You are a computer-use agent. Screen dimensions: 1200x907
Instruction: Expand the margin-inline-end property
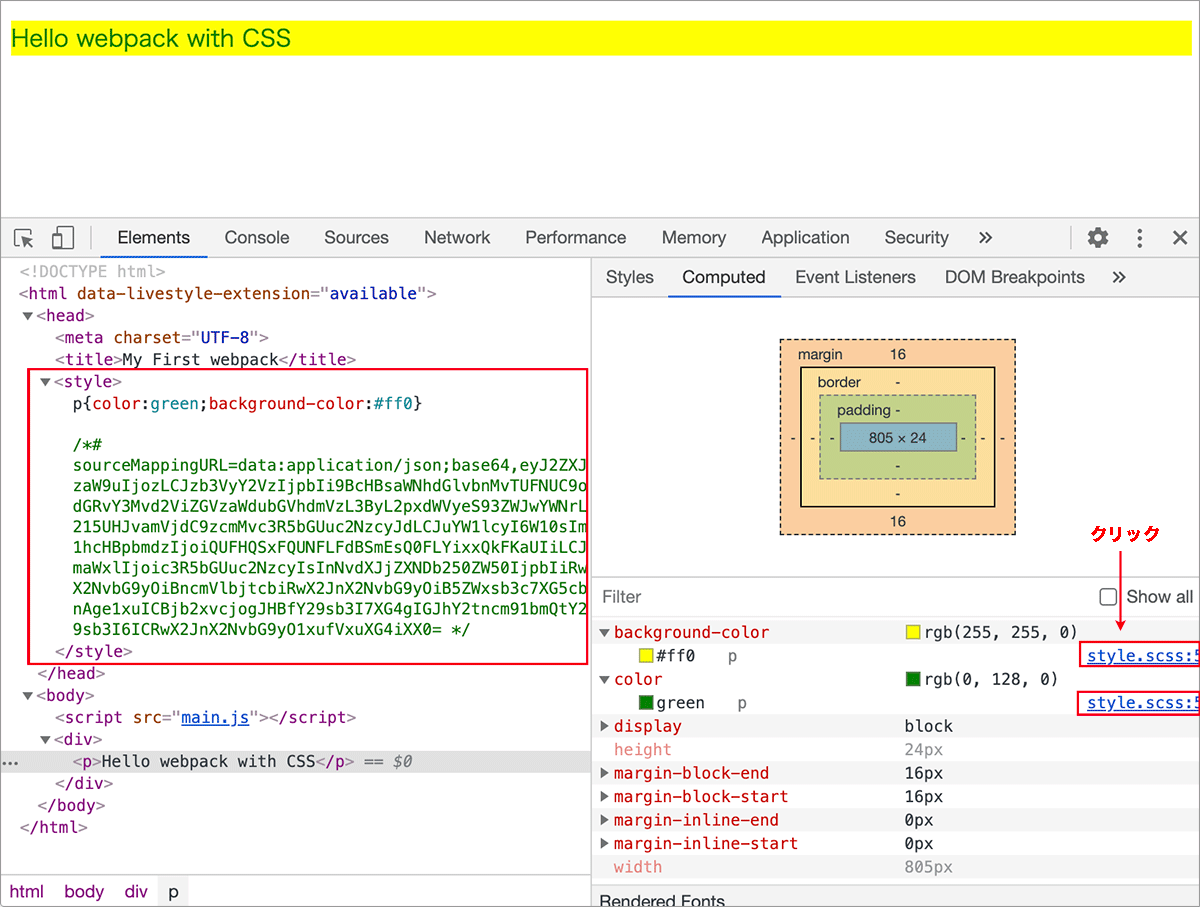point(604,821)
